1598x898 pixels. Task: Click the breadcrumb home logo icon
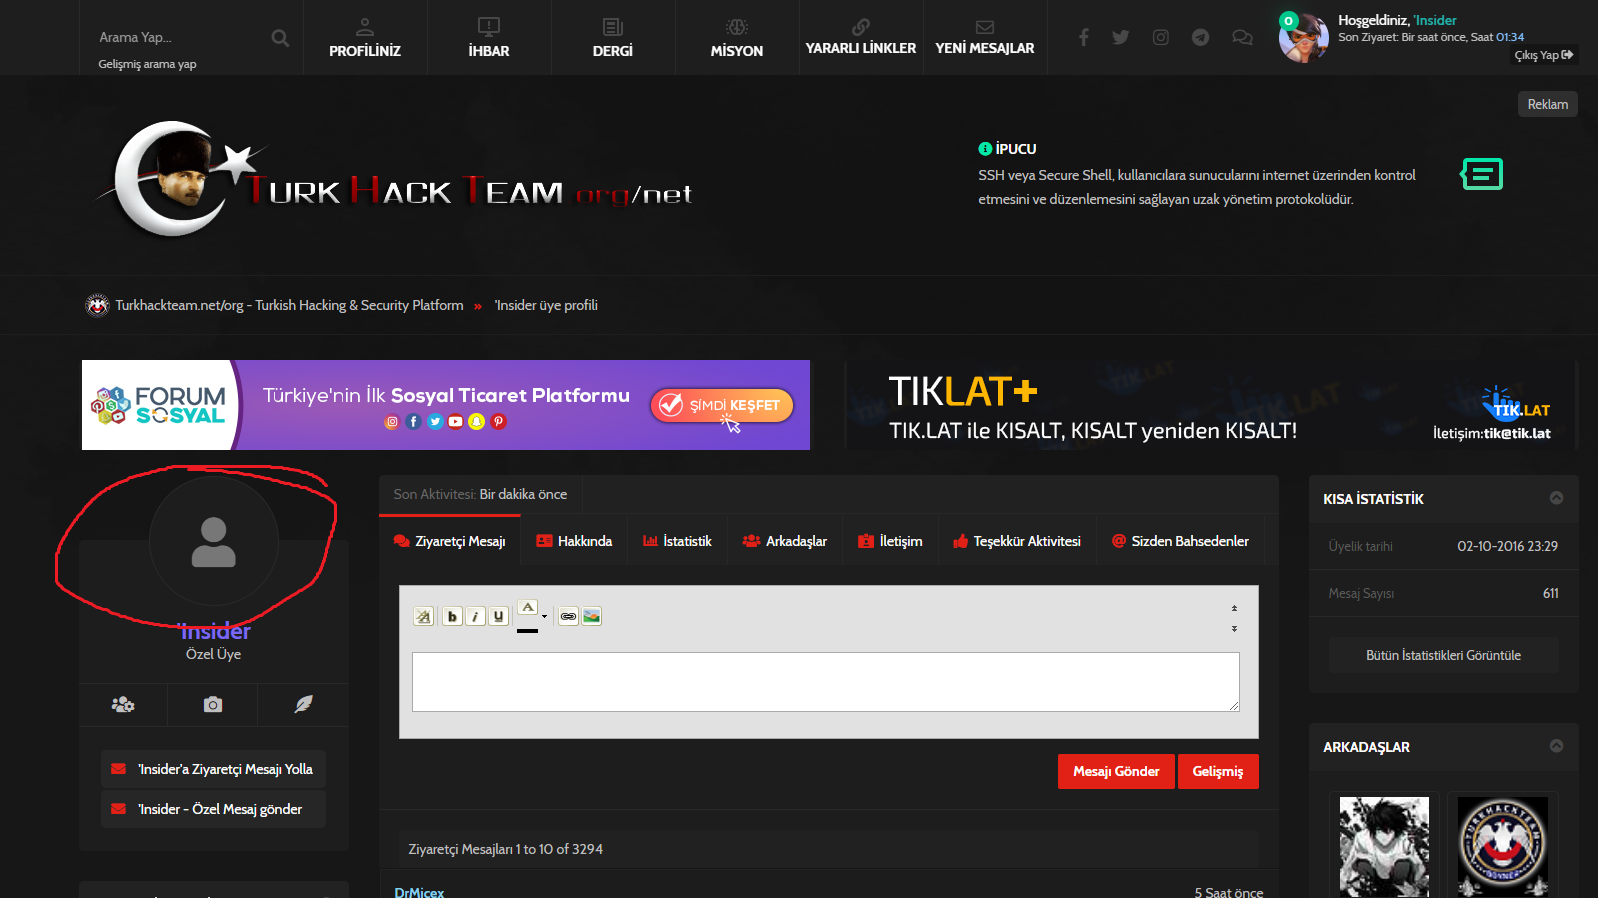point(97,305)
